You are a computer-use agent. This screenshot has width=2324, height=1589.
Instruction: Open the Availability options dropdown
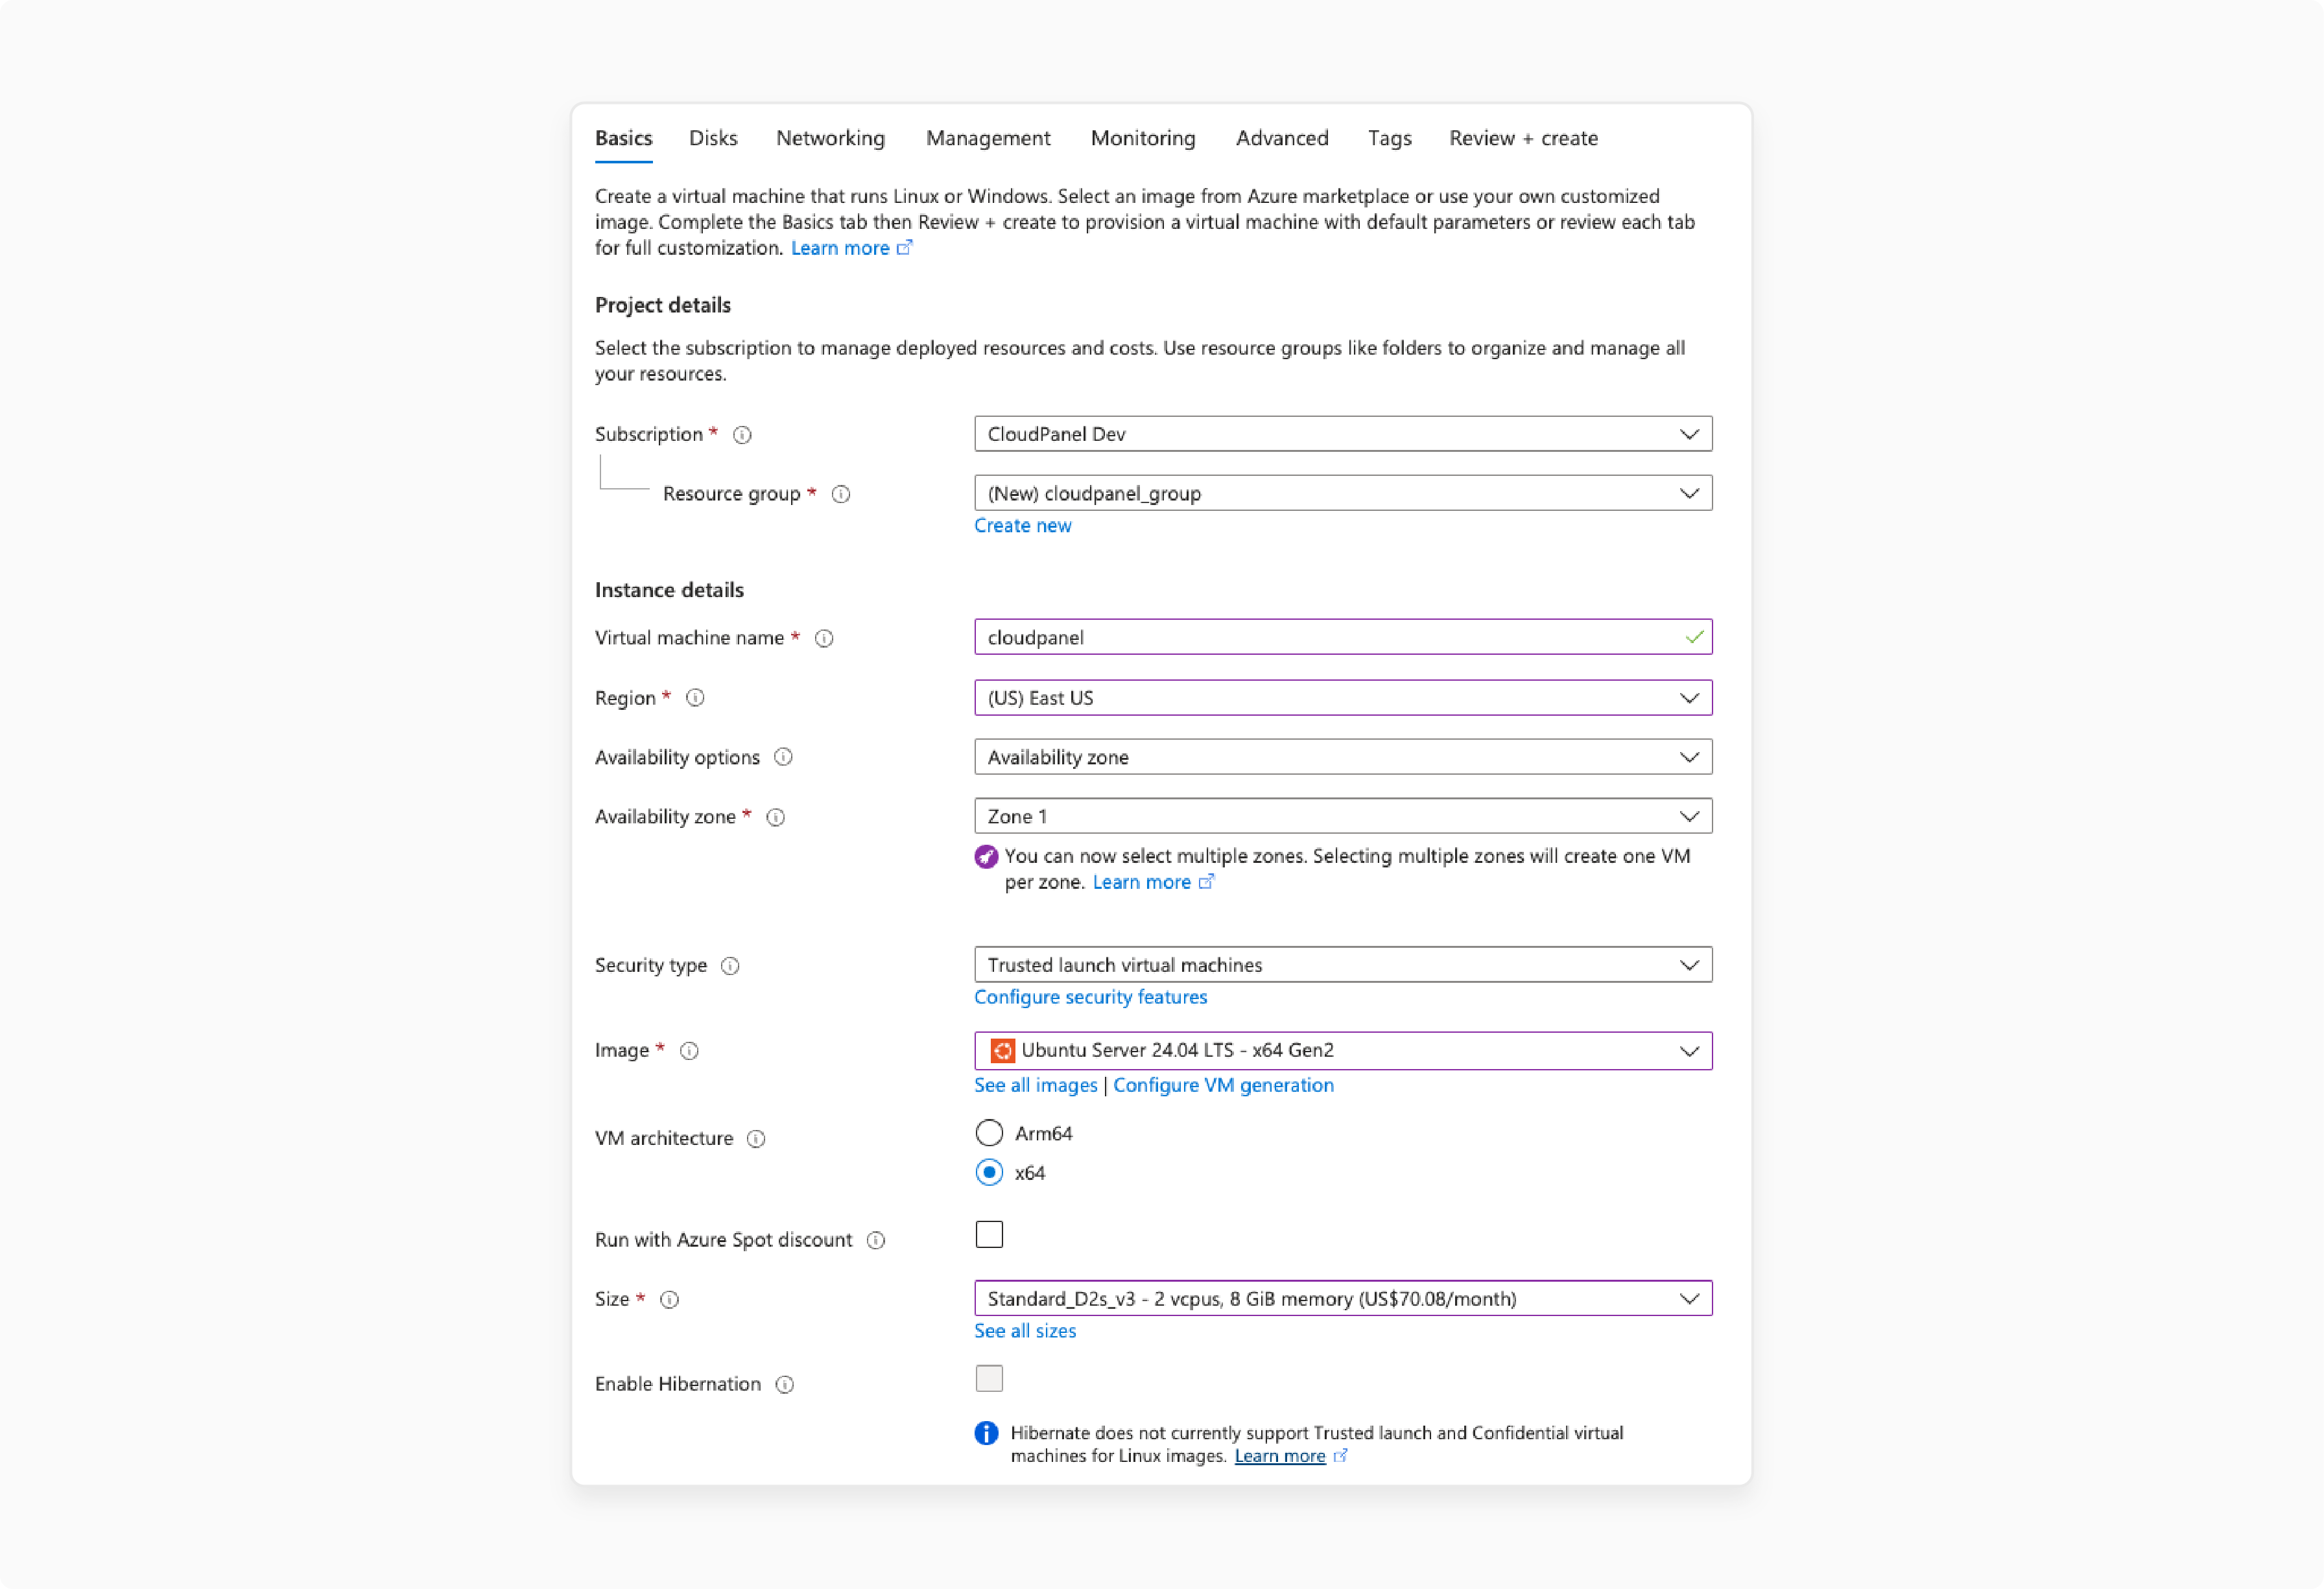1343,757
